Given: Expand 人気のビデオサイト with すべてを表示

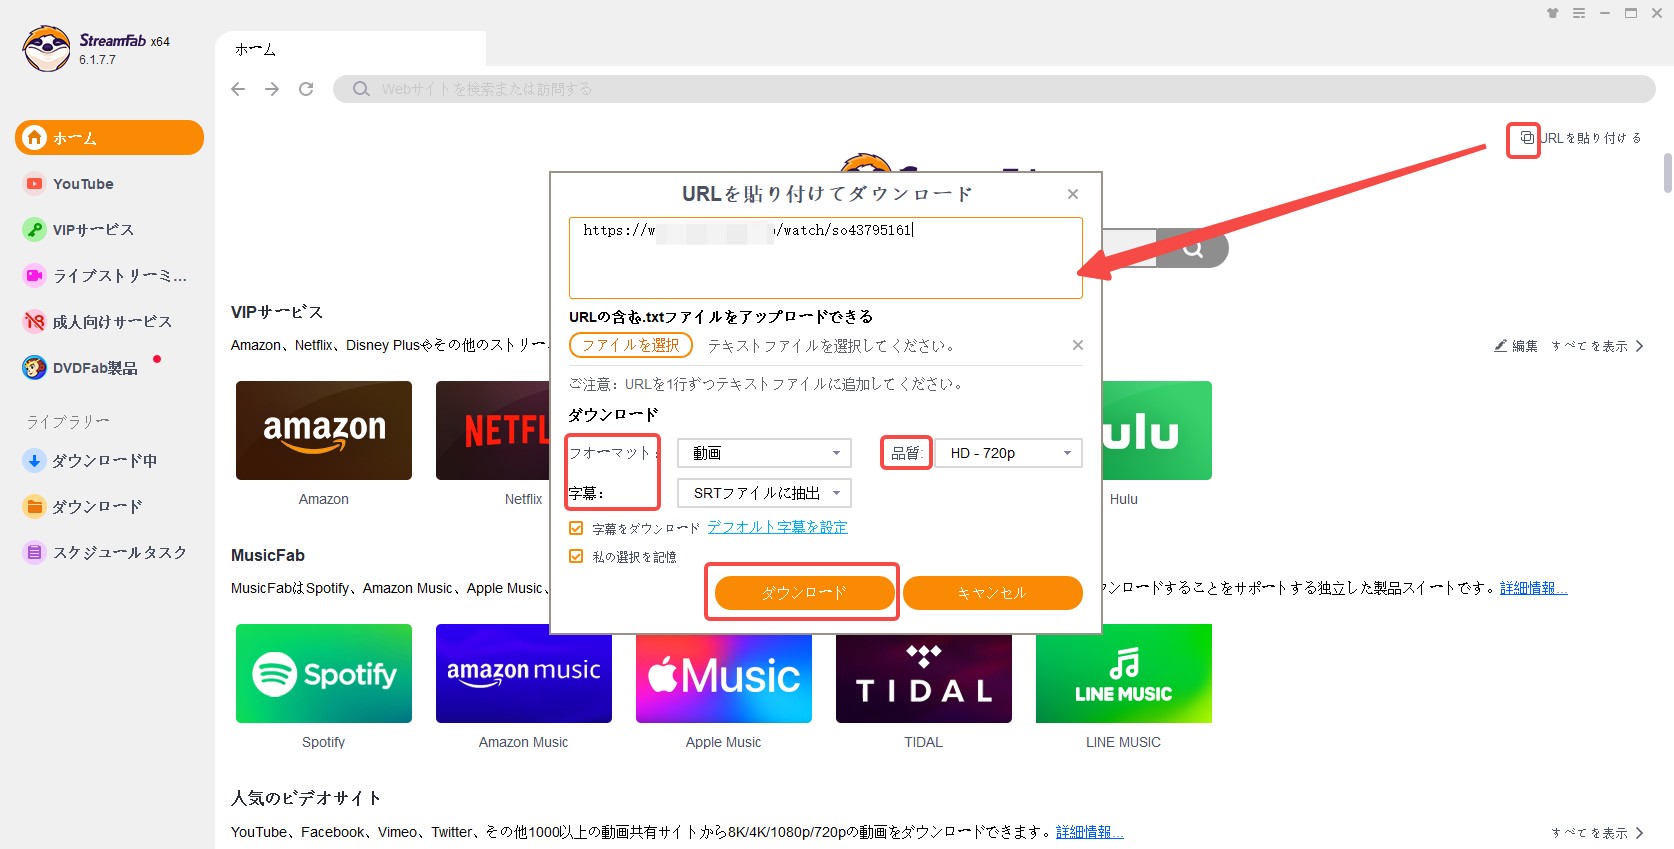Looking at the screenshot, I should tap(1597, 833).
